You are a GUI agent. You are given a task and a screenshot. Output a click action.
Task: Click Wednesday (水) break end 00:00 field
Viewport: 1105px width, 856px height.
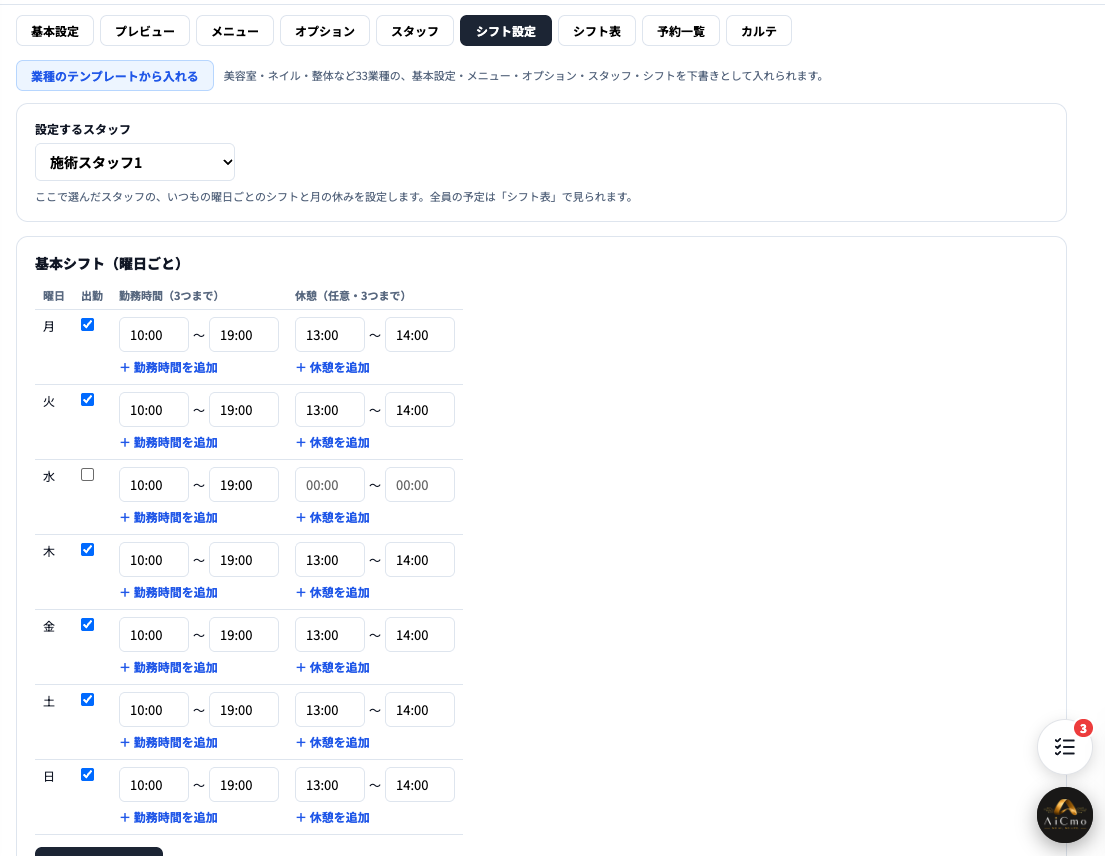[420, 485]
